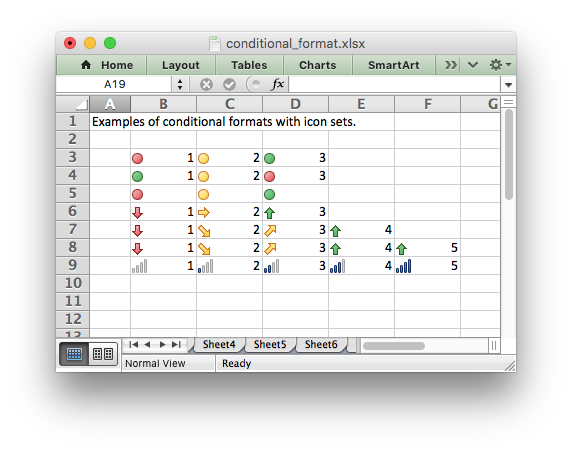Toggle the formula reference oval button
Viewport: 572px width, 452px height.
[254, 84]
